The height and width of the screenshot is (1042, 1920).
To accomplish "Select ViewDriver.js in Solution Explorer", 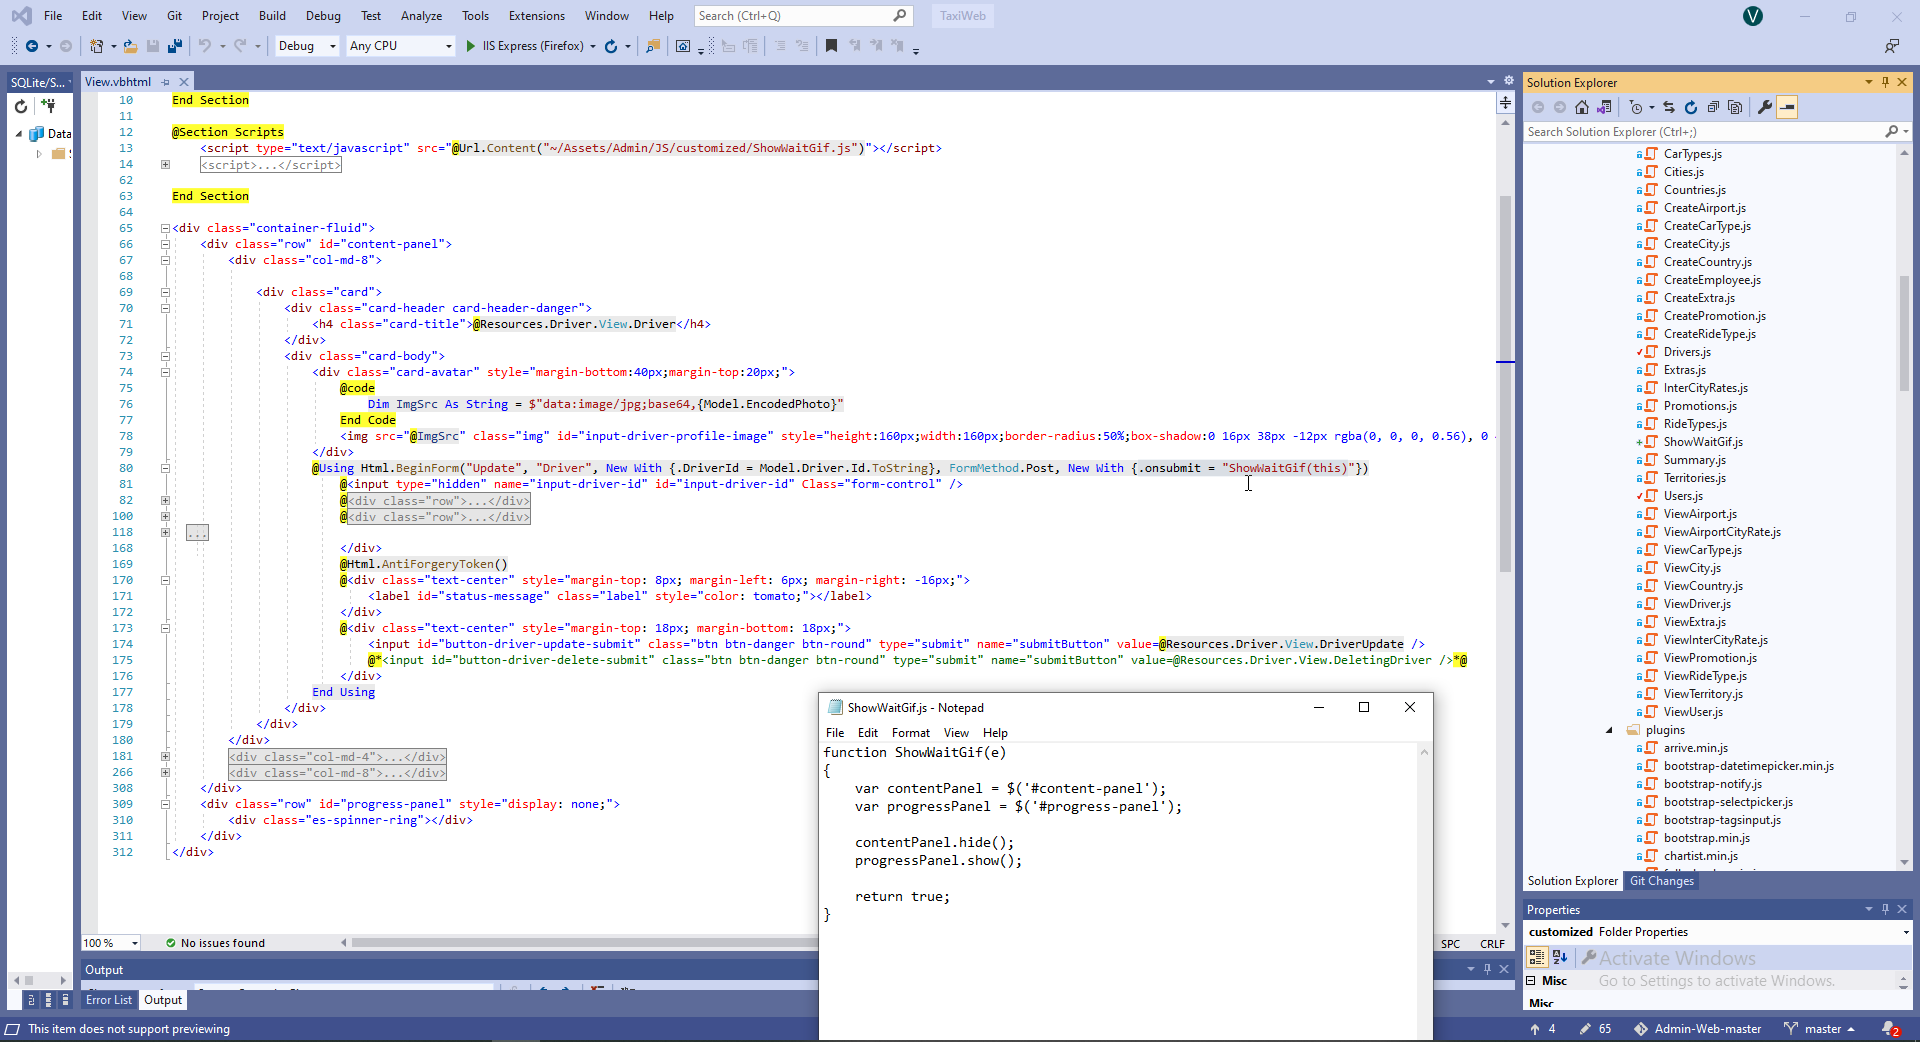I will (1697, 604).
